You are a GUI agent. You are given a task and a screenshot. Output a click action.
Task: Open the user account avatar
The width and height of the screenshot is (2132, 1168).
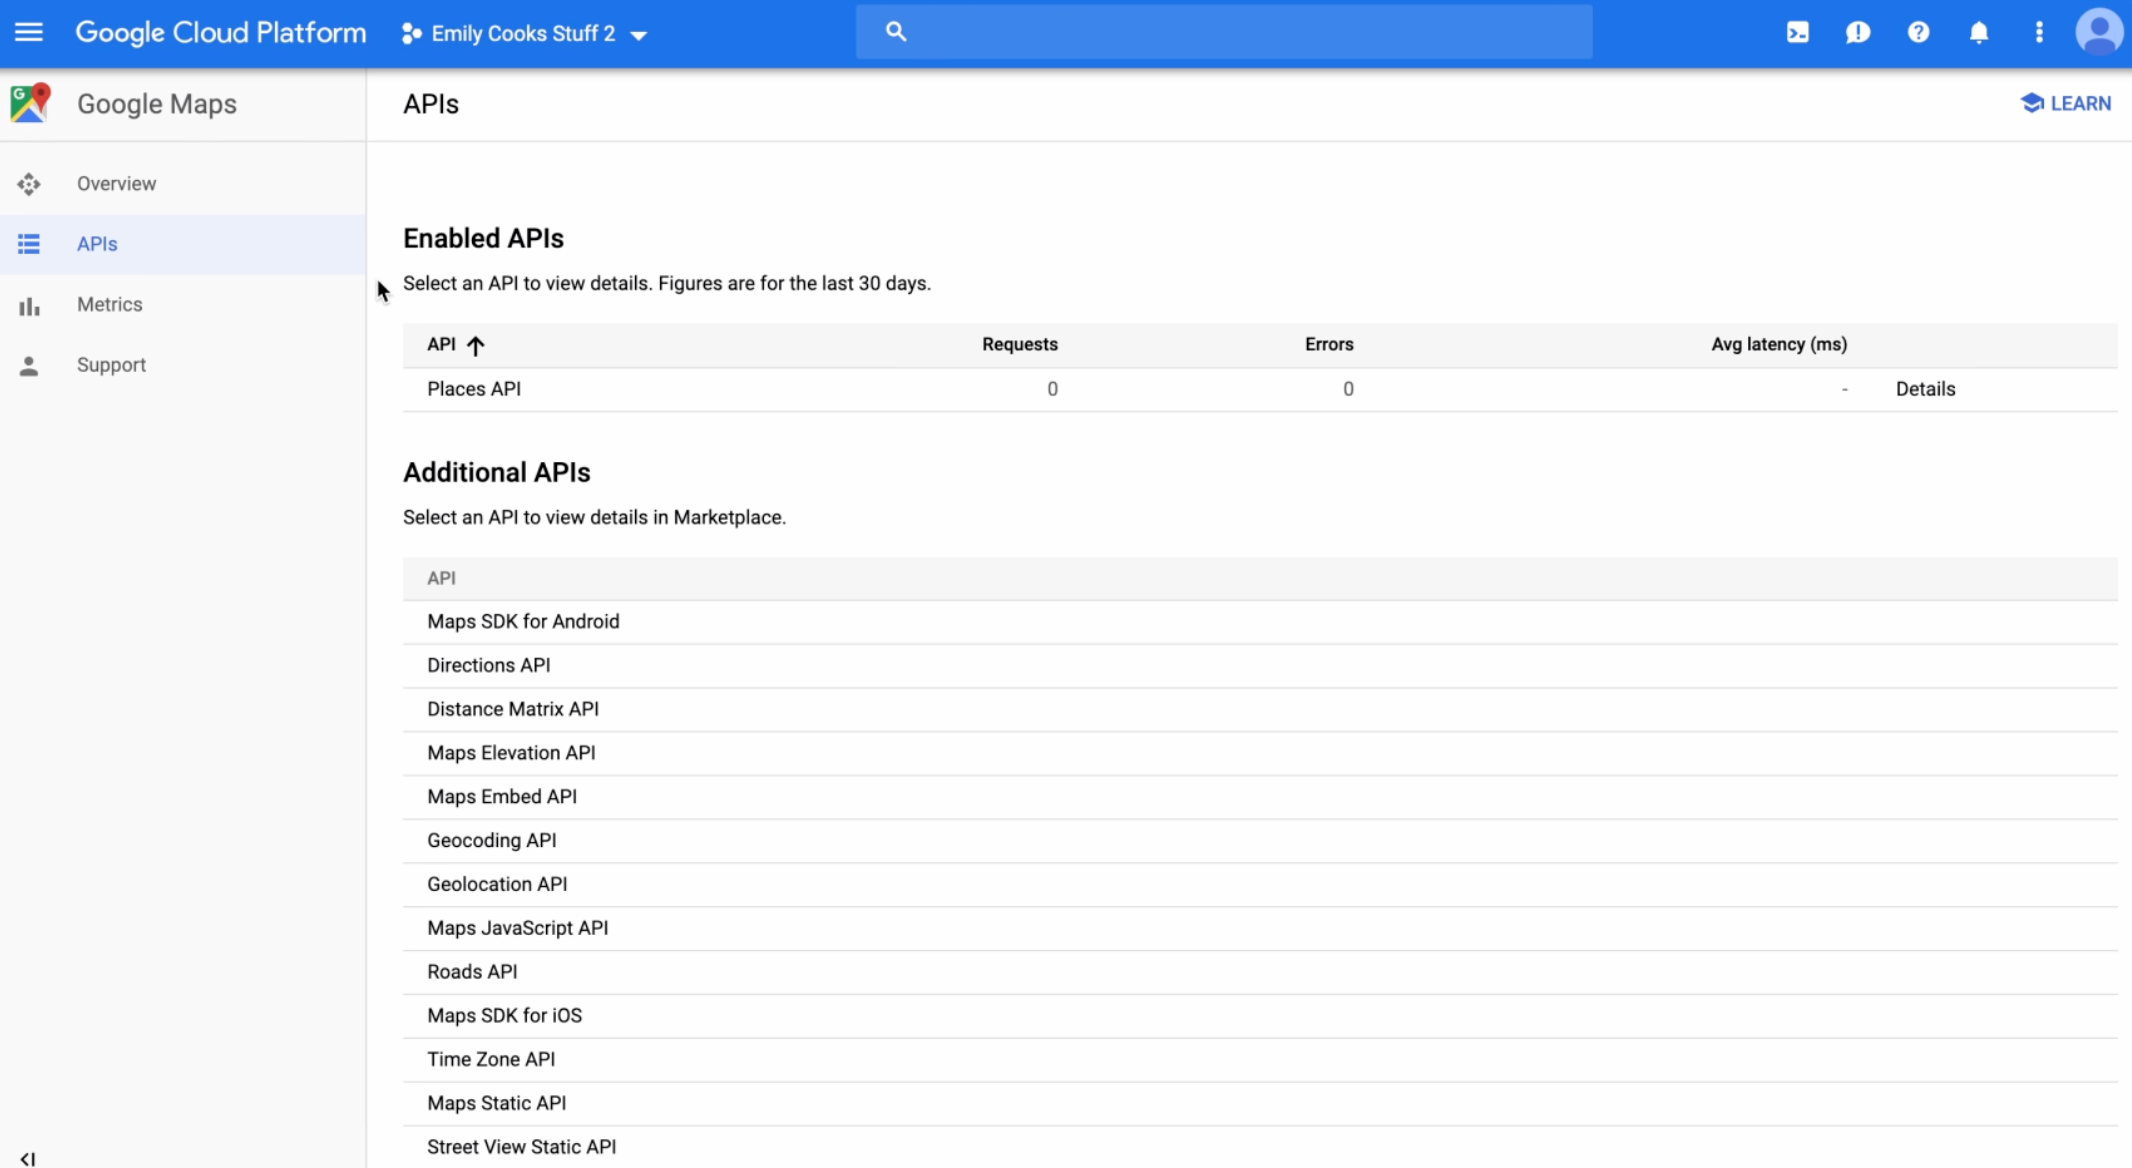point(2099,32)
